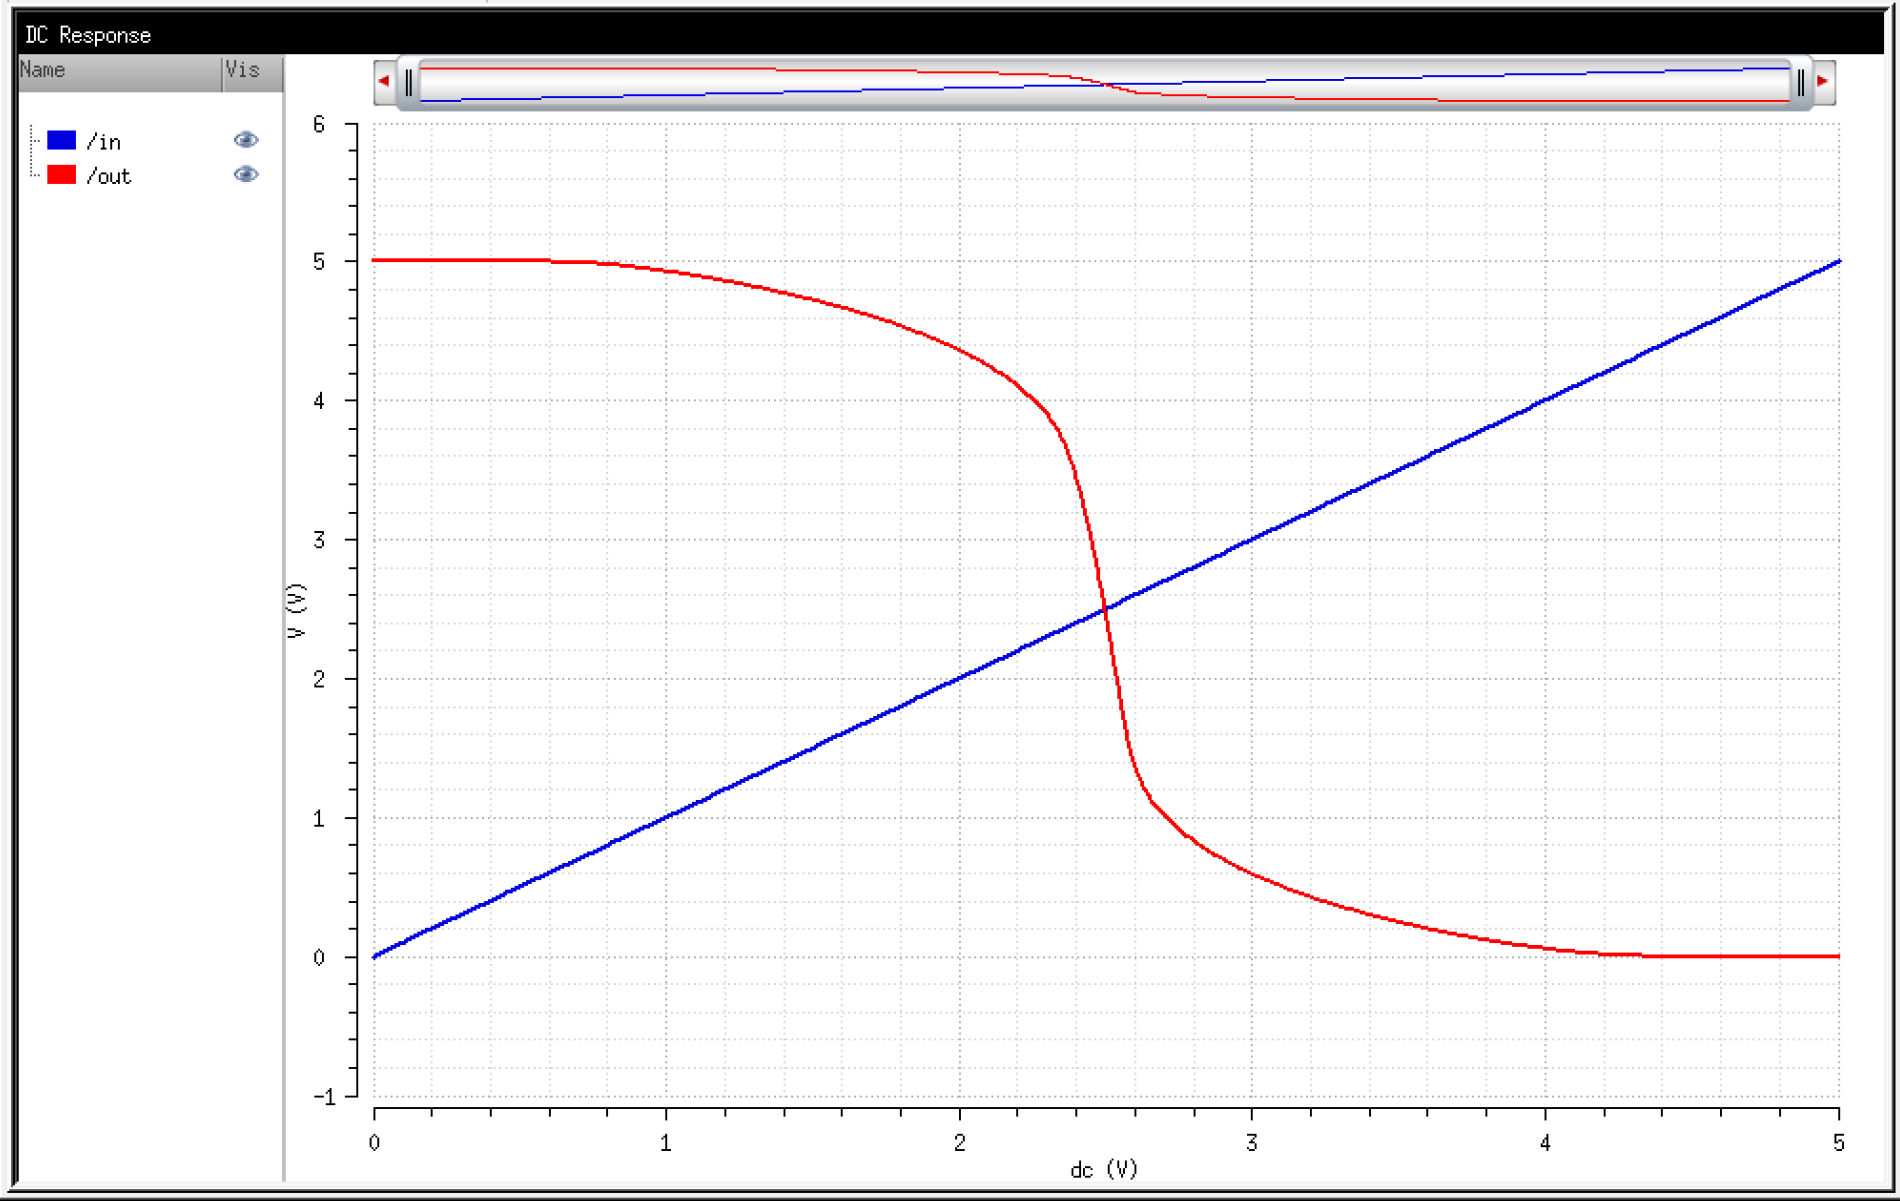Click the red /out color swatch
This screenshot has width=1900, height=1201.
coord(61,175)
